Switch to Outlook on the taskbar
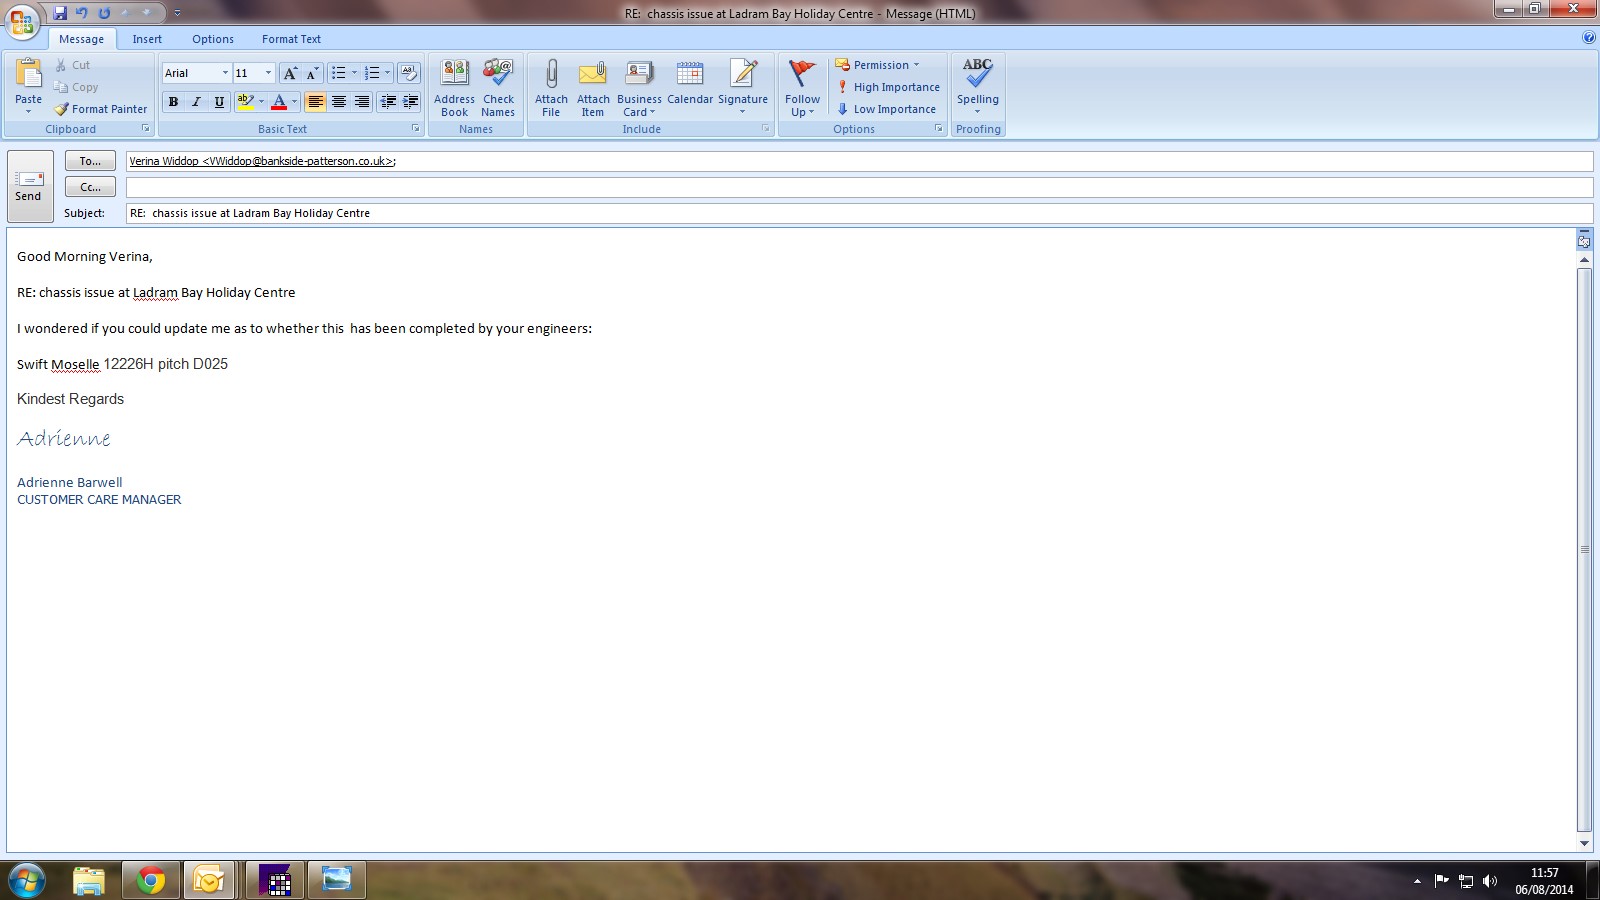 click(209, 880)
